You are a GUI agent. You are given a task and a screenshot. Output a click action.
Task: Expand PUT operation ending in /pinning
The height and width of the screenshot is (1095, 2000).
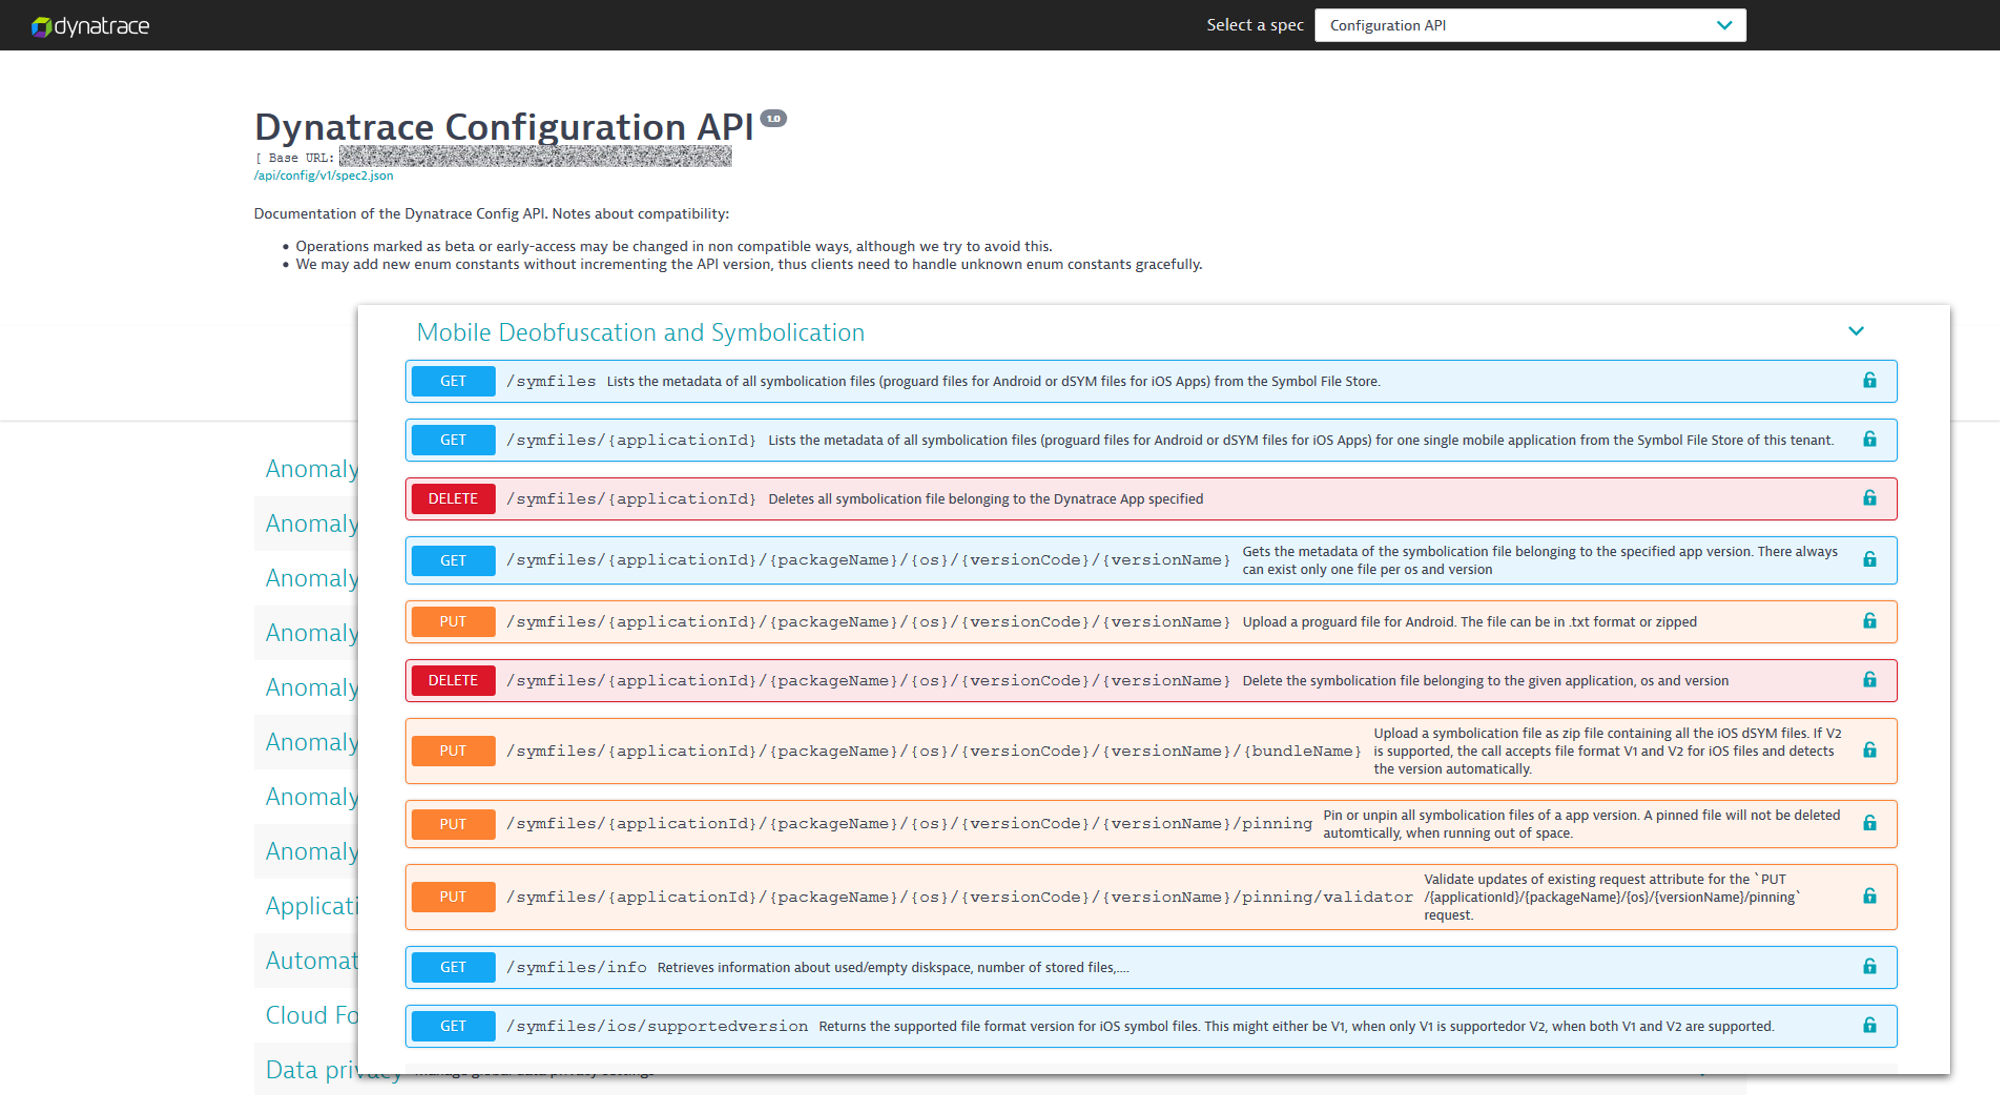(1150, 824)
